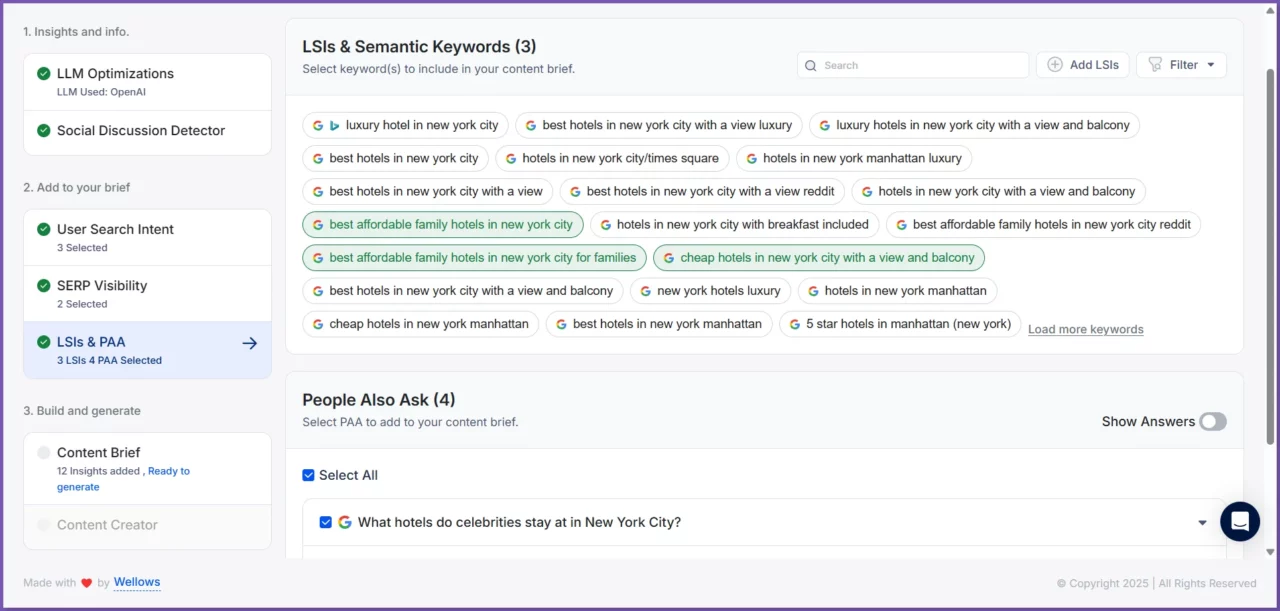Expand the celebrities hotels question answer
The image size is (1280, 611).
tap(1202, 523)
